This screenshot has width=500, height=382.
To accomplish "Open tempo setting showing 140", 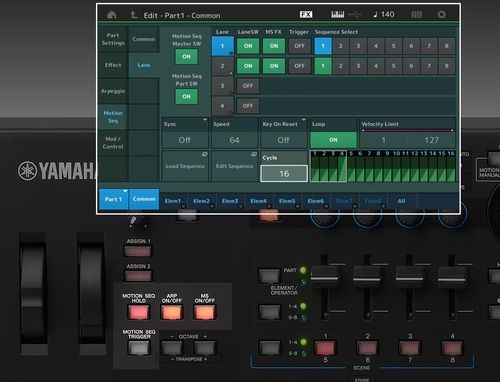I will click(x=384, y=14).
